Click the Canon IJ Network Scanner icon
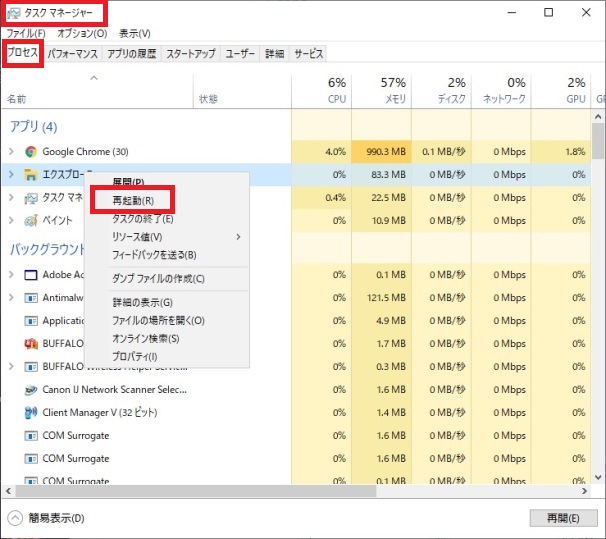This screenshot has height=539, width=606. (x=31, y=389)
